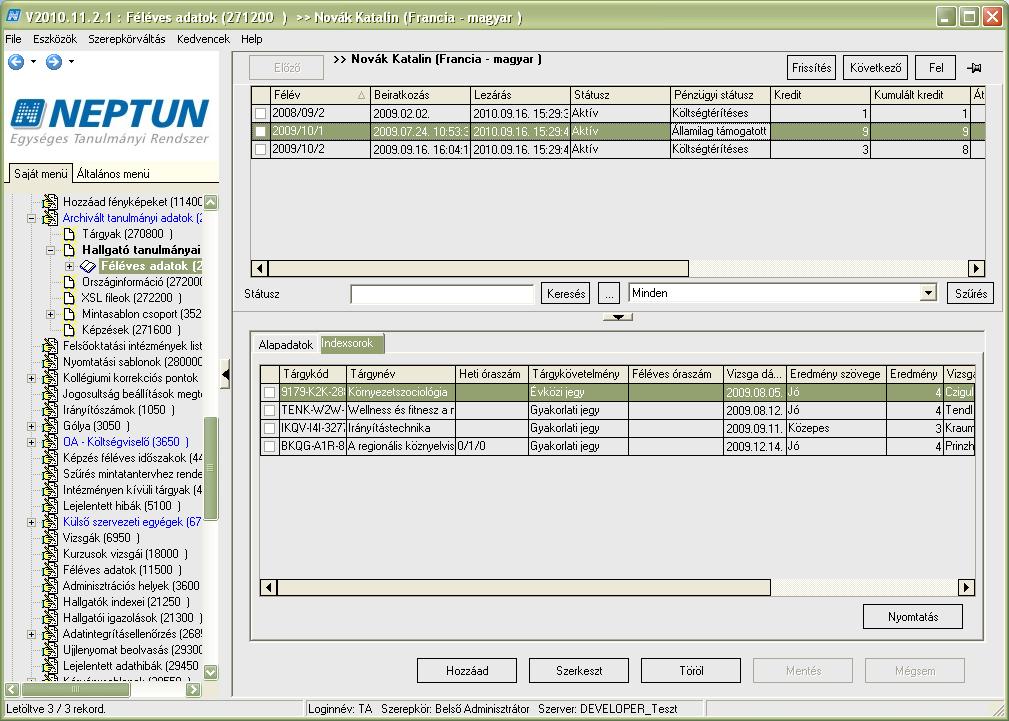1009x721 pixels.
Task: Sort the table by the Félév column header
Action: (x=320, y=95)
